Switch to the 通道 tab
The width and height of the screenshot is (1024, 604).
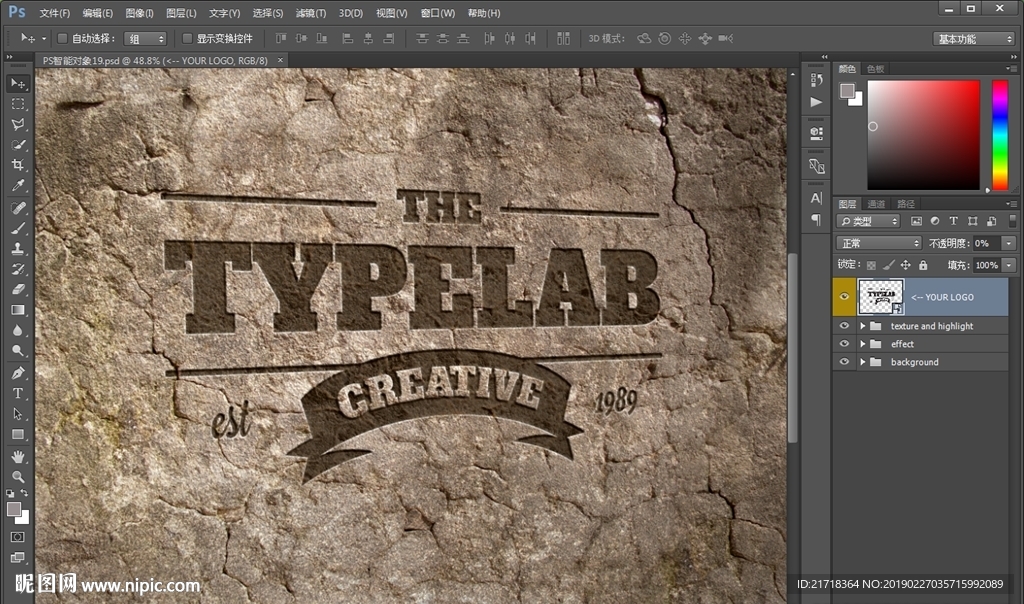click(876, 204)
